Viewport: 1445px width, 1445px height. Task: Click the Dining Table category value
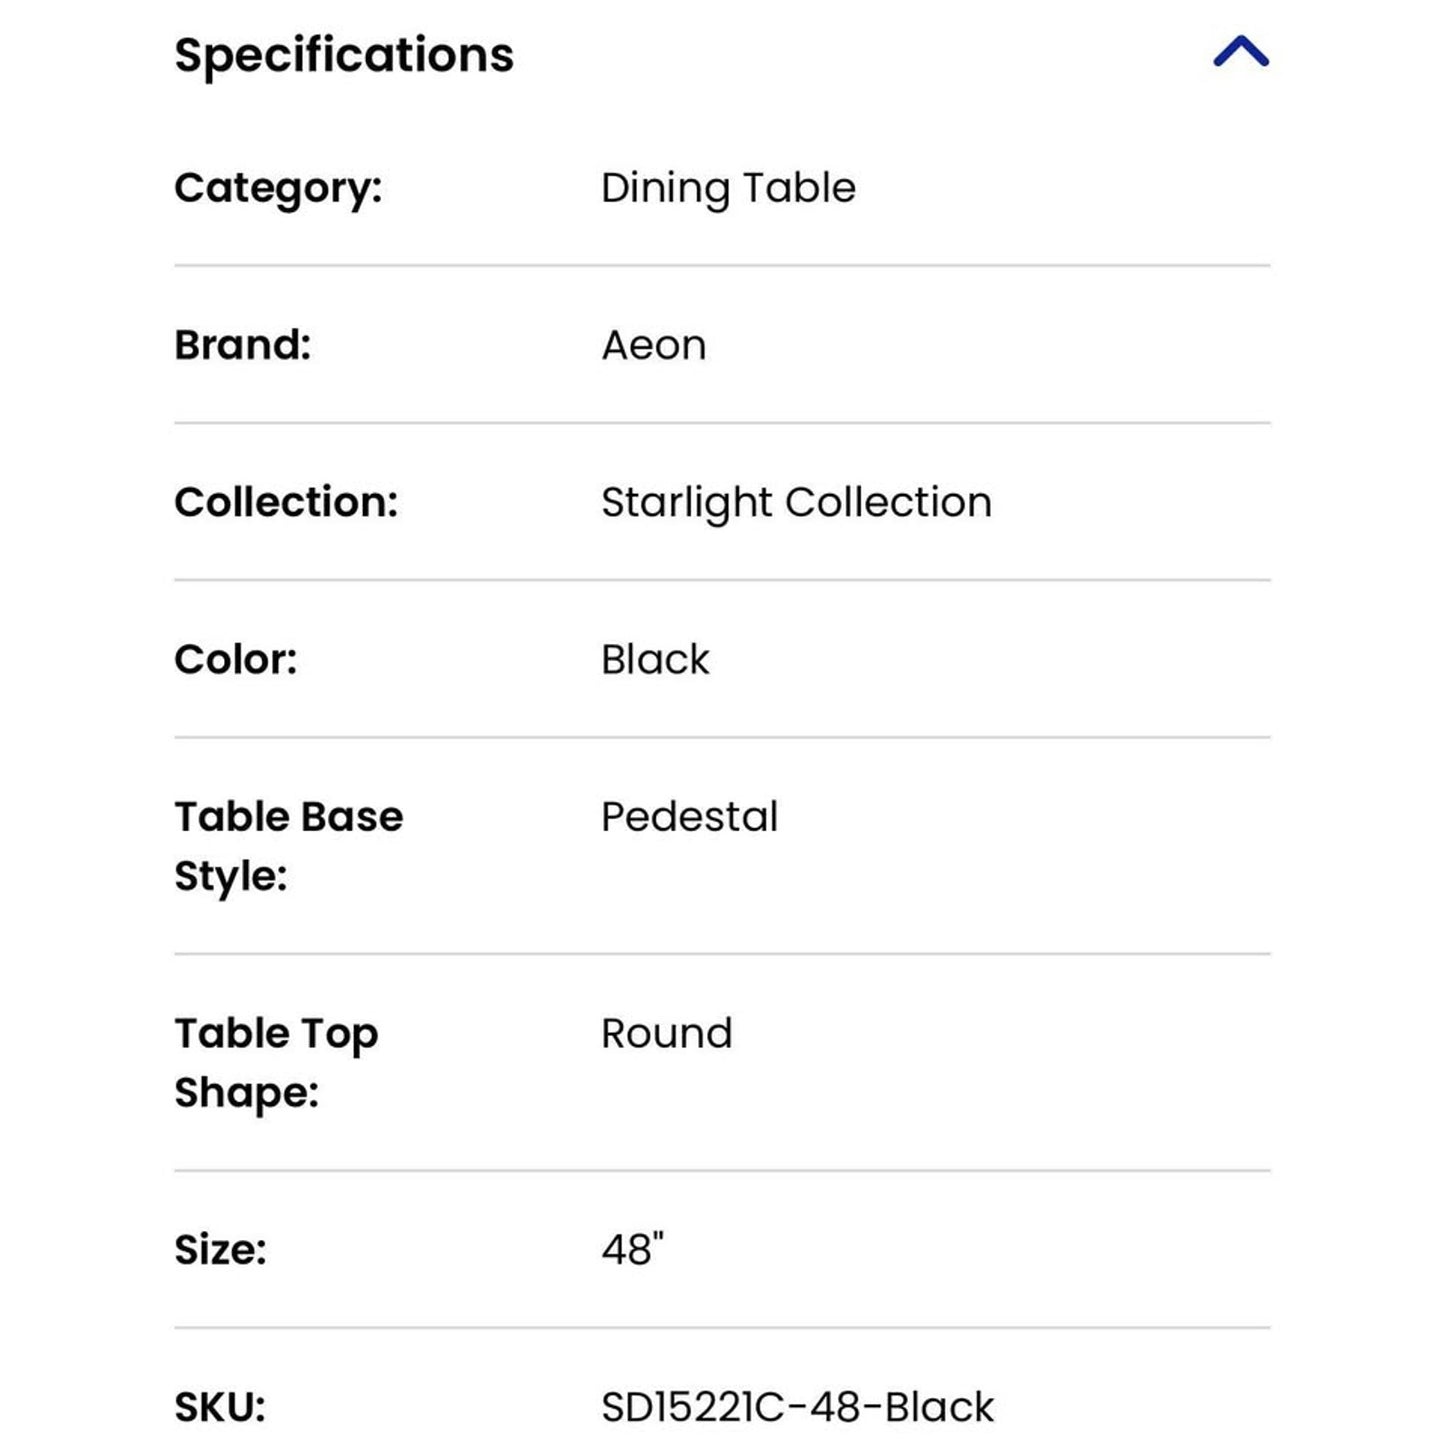point(728,188)
